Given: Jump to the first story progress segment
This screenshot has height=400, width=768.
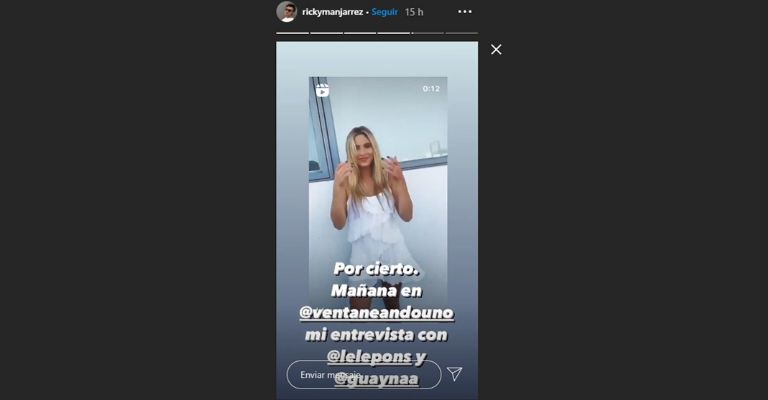Looking at the screenshot, I should click(x=292, y=33).
